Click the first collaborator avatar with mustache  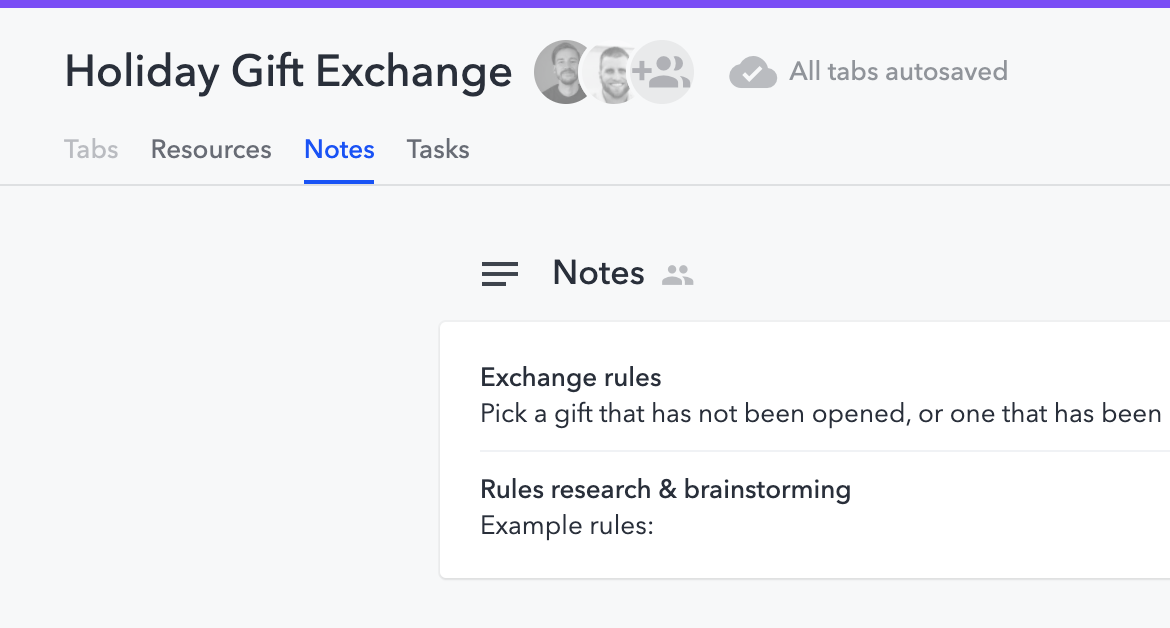(x=563, y=72)
